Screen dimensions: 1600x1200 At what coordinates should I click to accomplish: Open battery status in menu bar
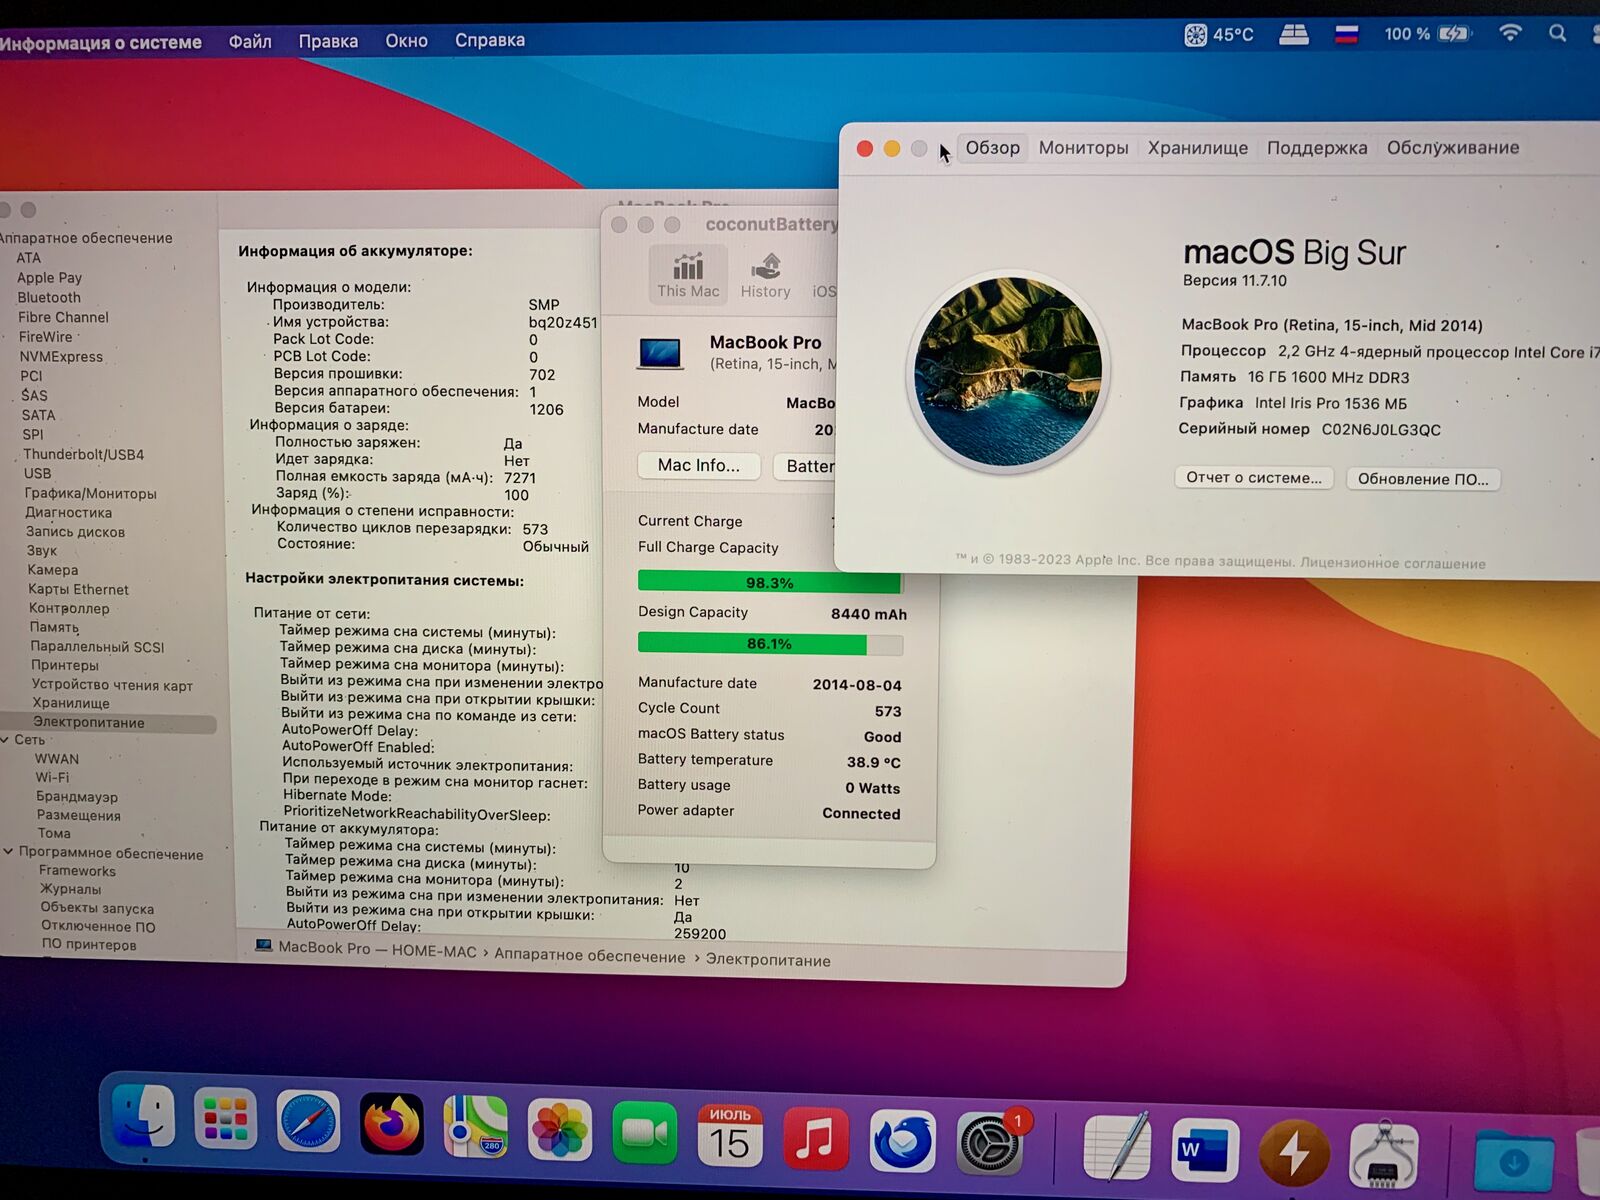click(1428, 34)
